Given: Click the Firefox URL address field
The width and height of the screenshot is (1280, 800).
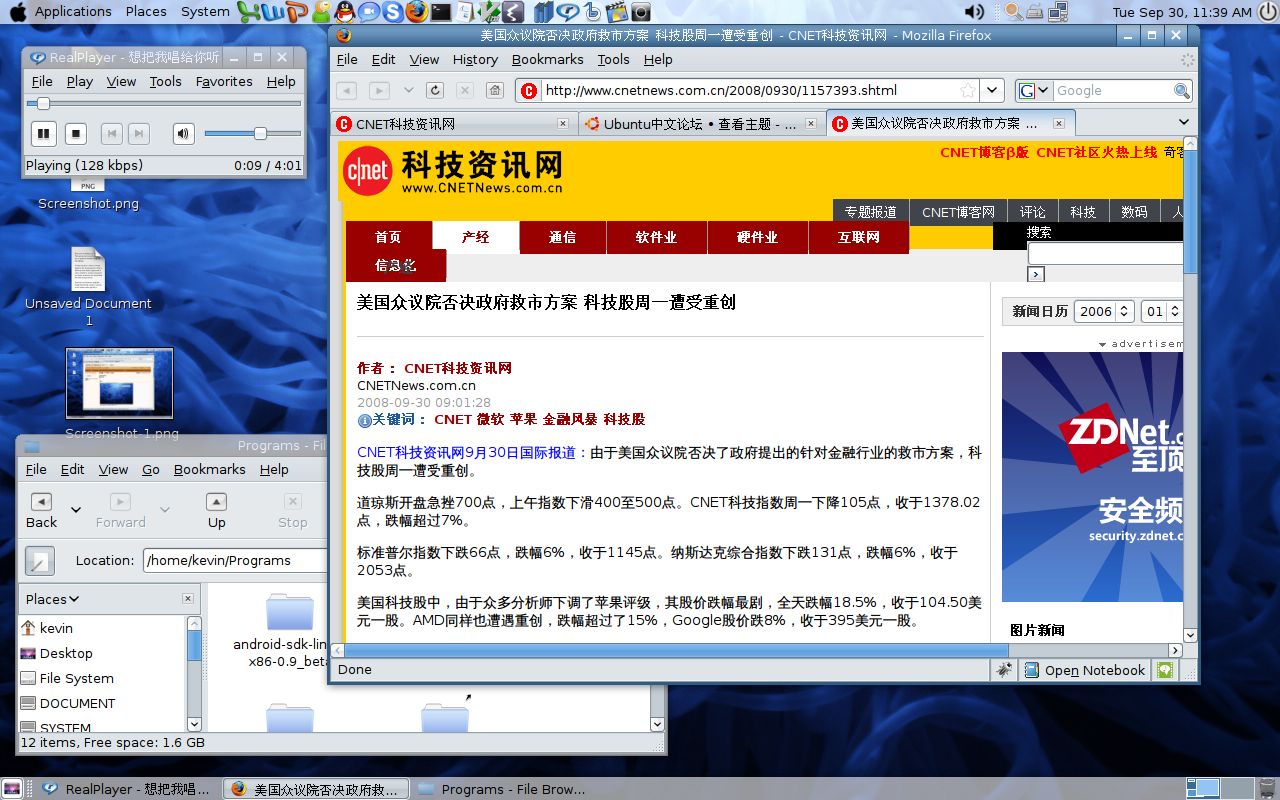Looking at the screenshot, I should [x=750, y=91].
